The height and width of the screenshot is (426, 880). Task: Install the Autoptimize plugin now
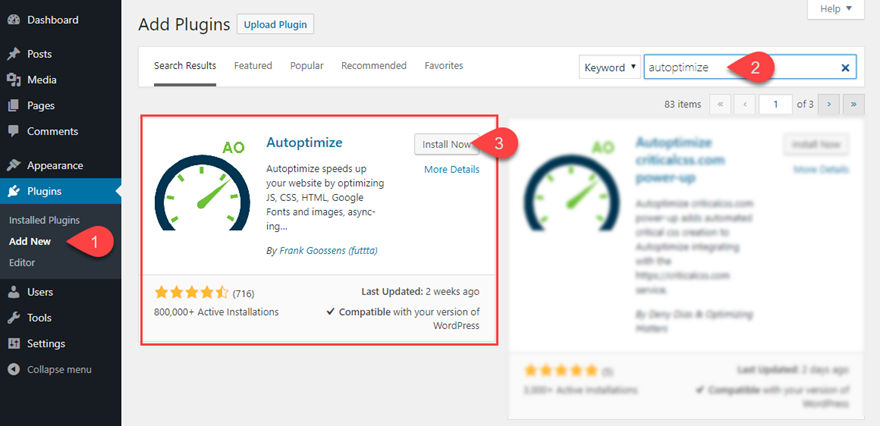click(x=447, y=144)
